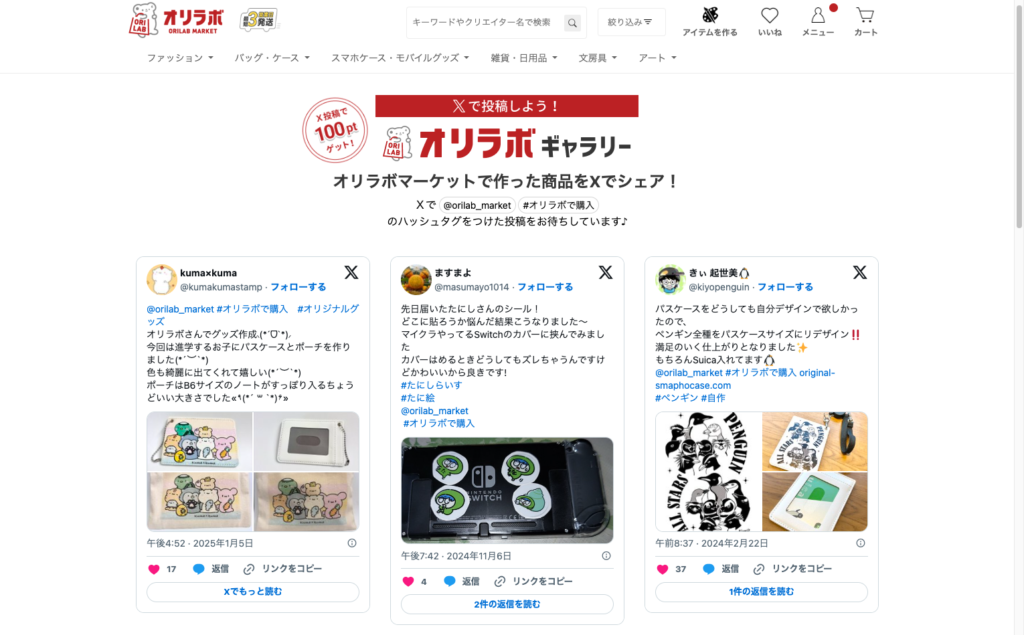Open the 絞り込み filter dropdown
This screenshot has height=635, width=1024.
point(630,22)
